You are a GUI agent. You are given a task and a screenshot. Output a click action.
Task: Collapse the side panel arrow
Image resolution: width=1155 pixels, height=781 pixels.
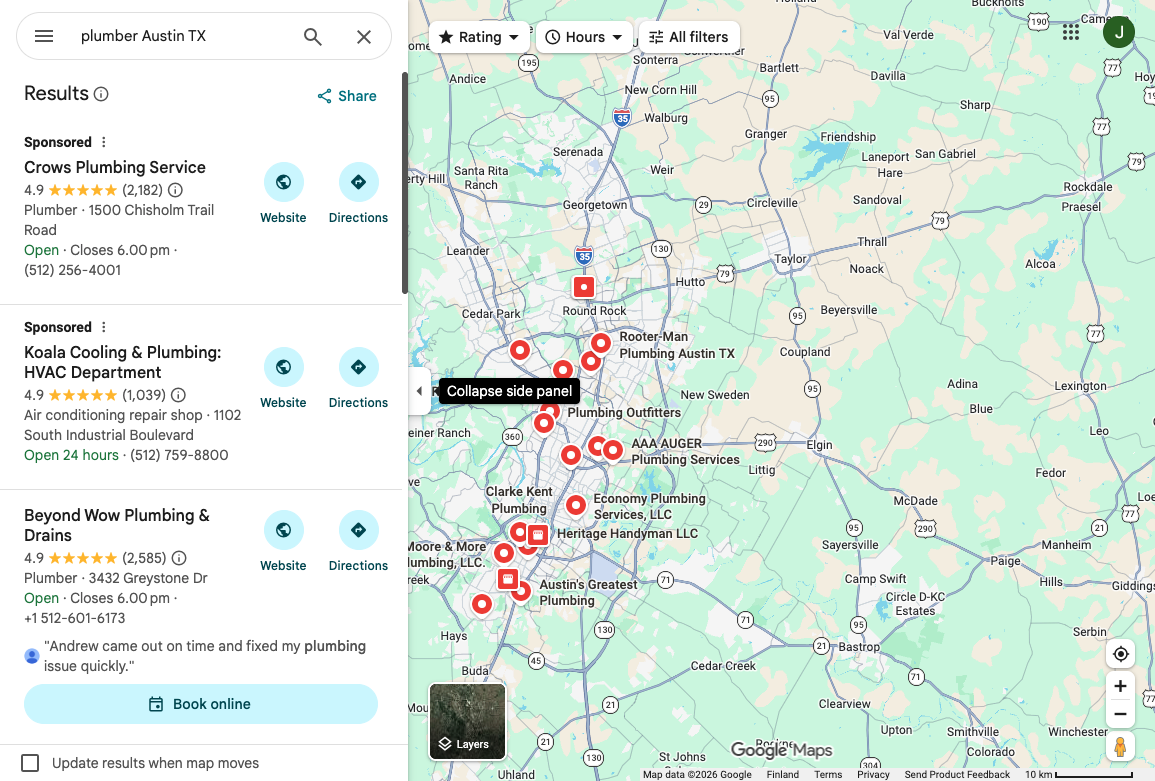[419, 391]
